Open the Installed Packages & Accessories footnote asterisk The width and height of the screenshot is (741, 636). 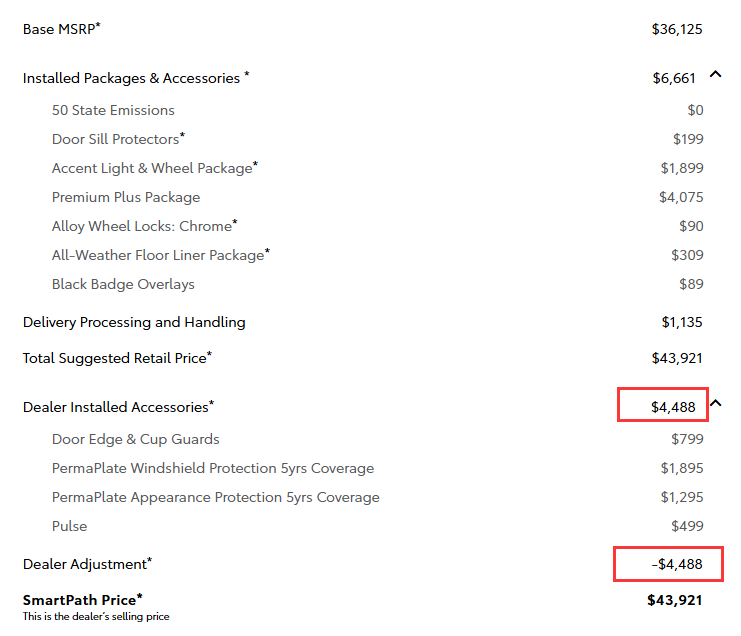[246, 75]
